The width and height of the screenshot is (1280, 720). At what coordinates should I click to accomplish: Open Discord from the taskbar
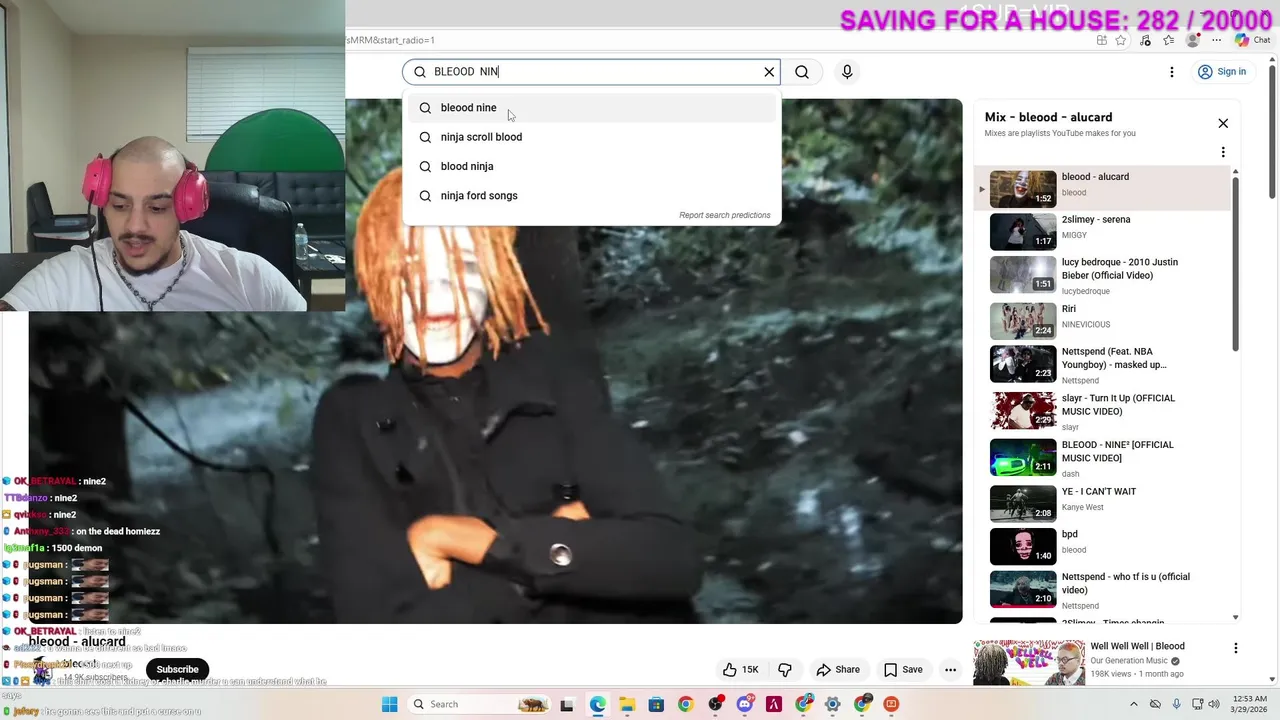[x=745, y=704]
